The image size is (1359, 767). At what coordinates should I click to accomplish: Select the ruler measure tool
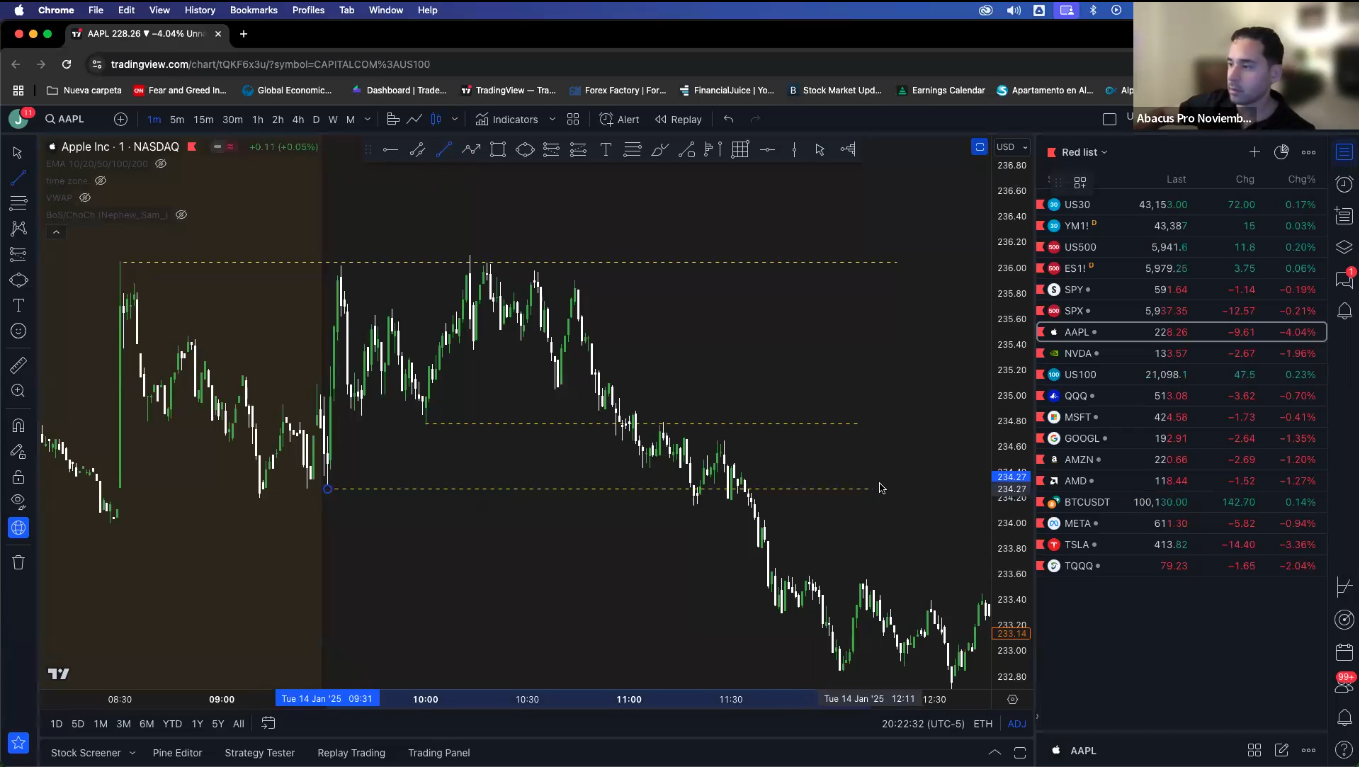(x=17, y=366)
